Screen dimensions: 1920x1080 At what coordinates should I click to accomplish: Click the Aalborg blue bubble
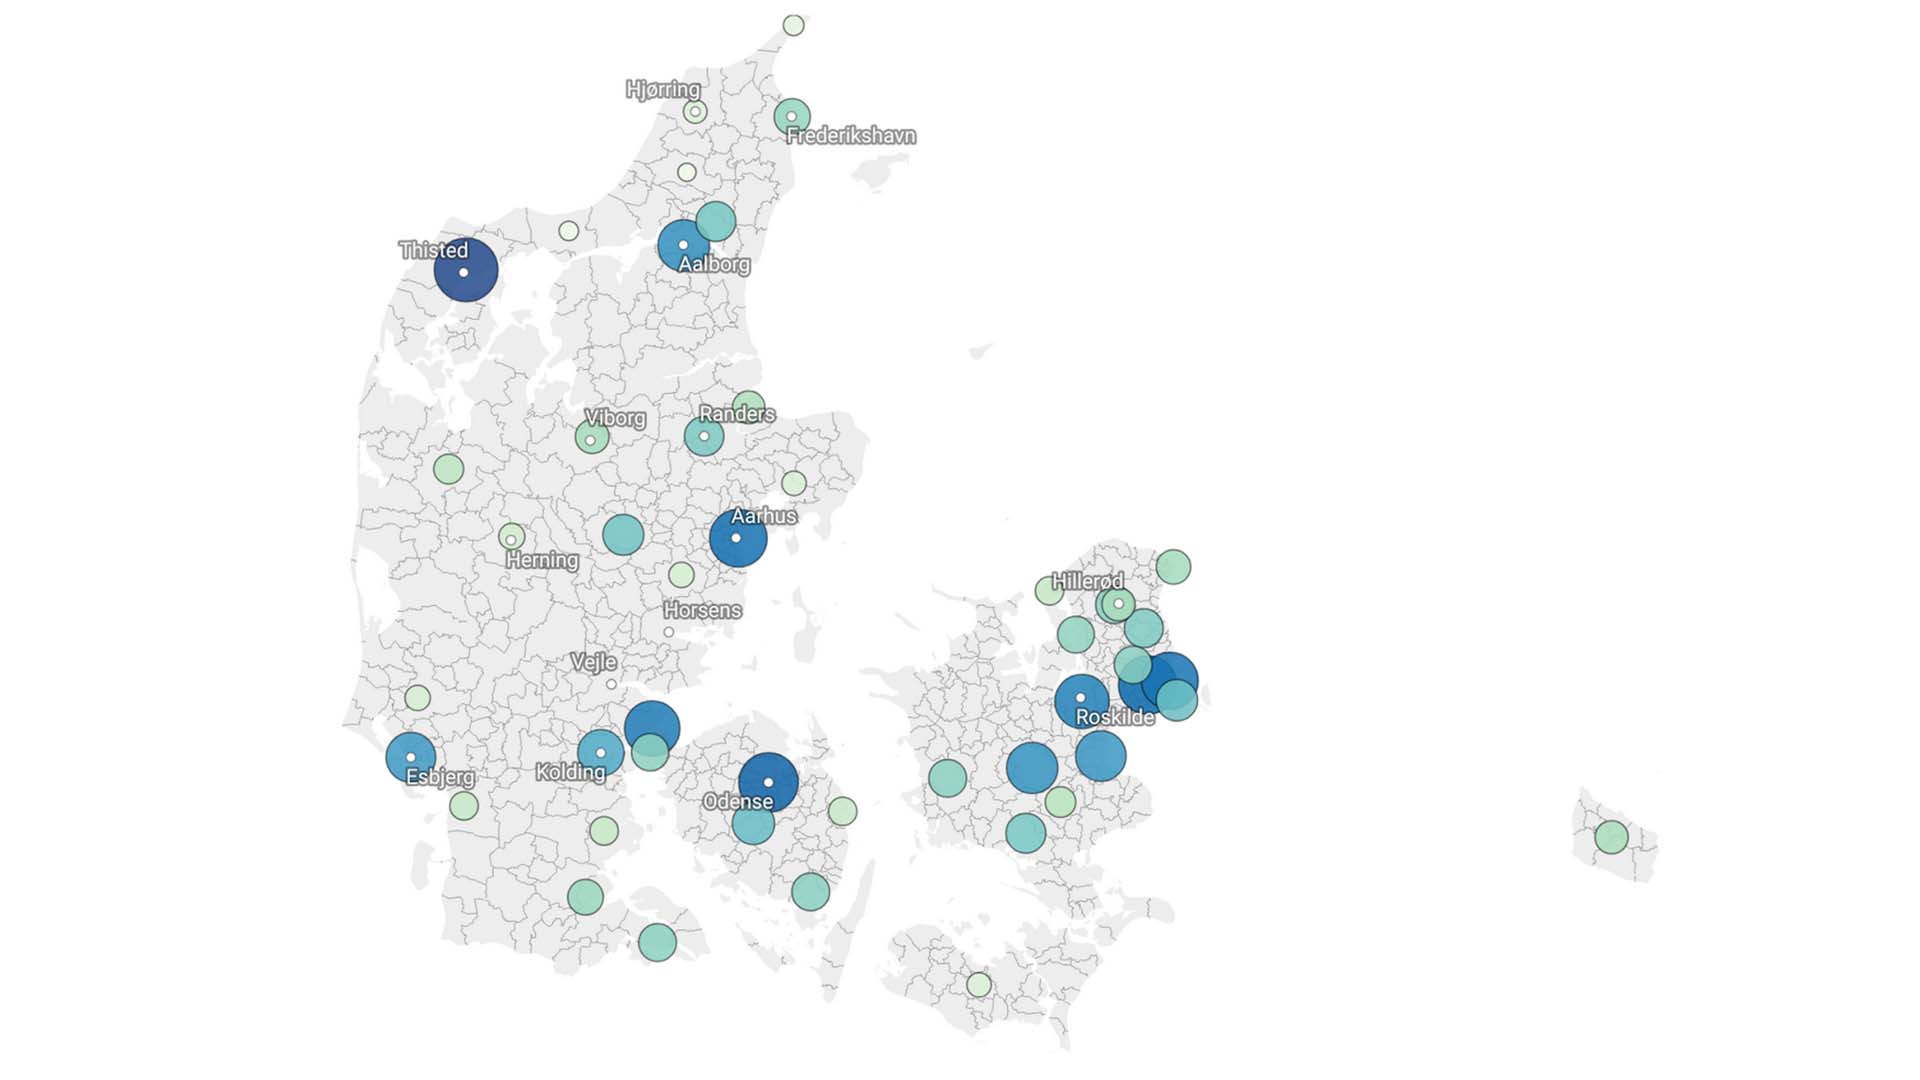tap(683, 245)
